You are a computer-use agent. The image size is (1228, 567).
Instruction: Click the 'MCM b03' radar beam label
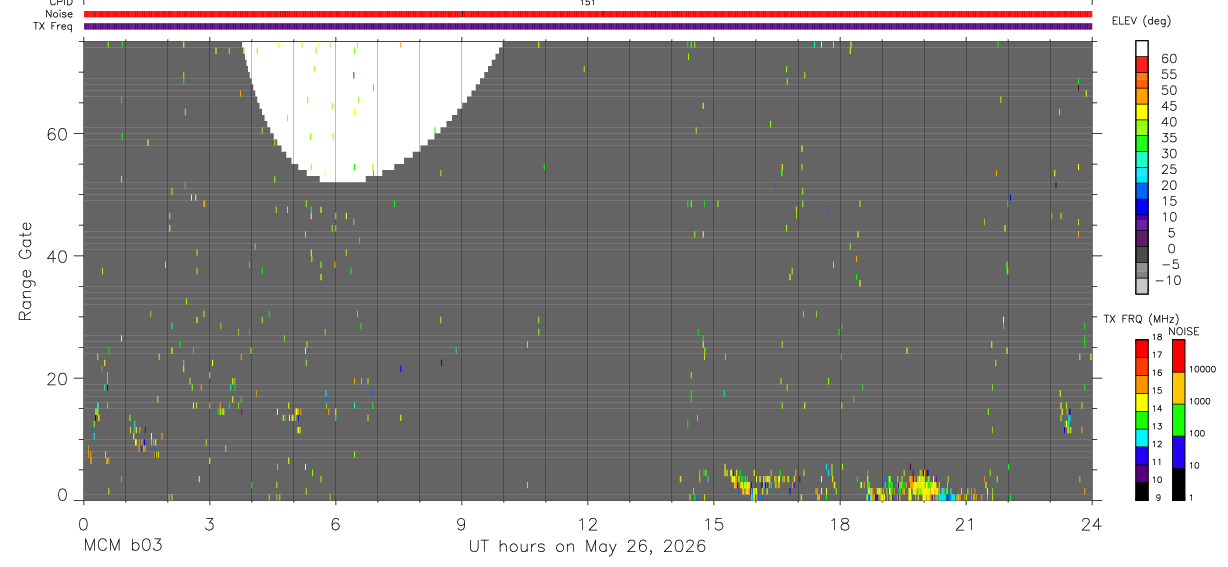124,547
